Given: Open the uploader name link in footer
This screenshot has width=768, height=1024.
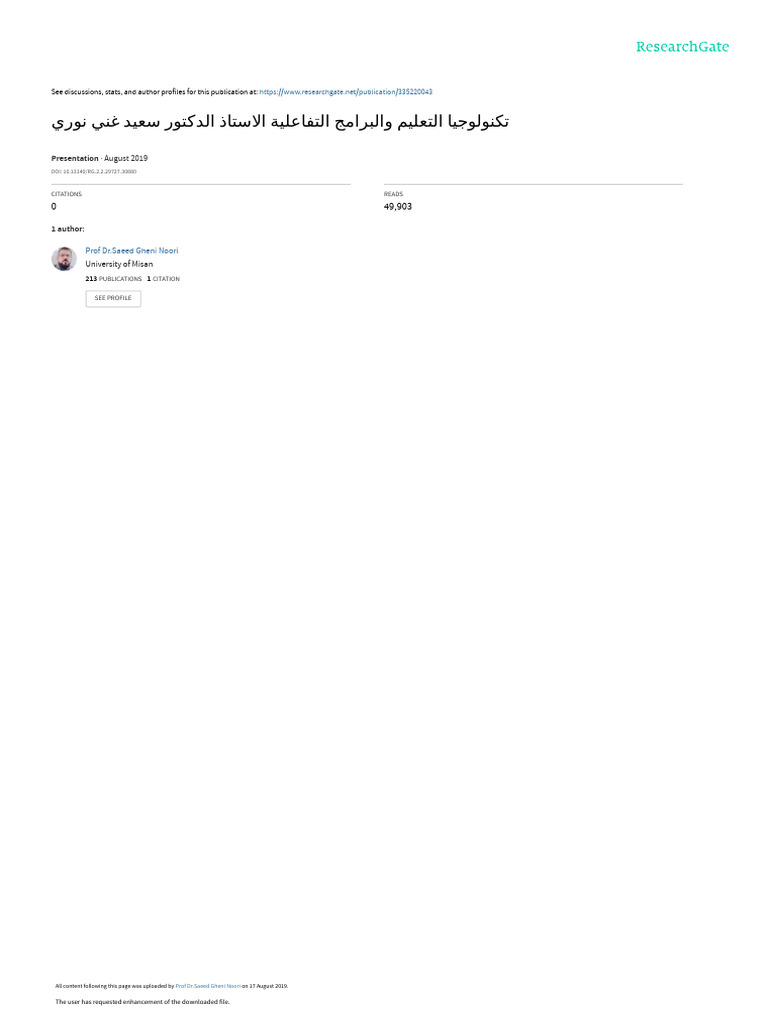Looking at the screenshot, I should tap(208, 986).
